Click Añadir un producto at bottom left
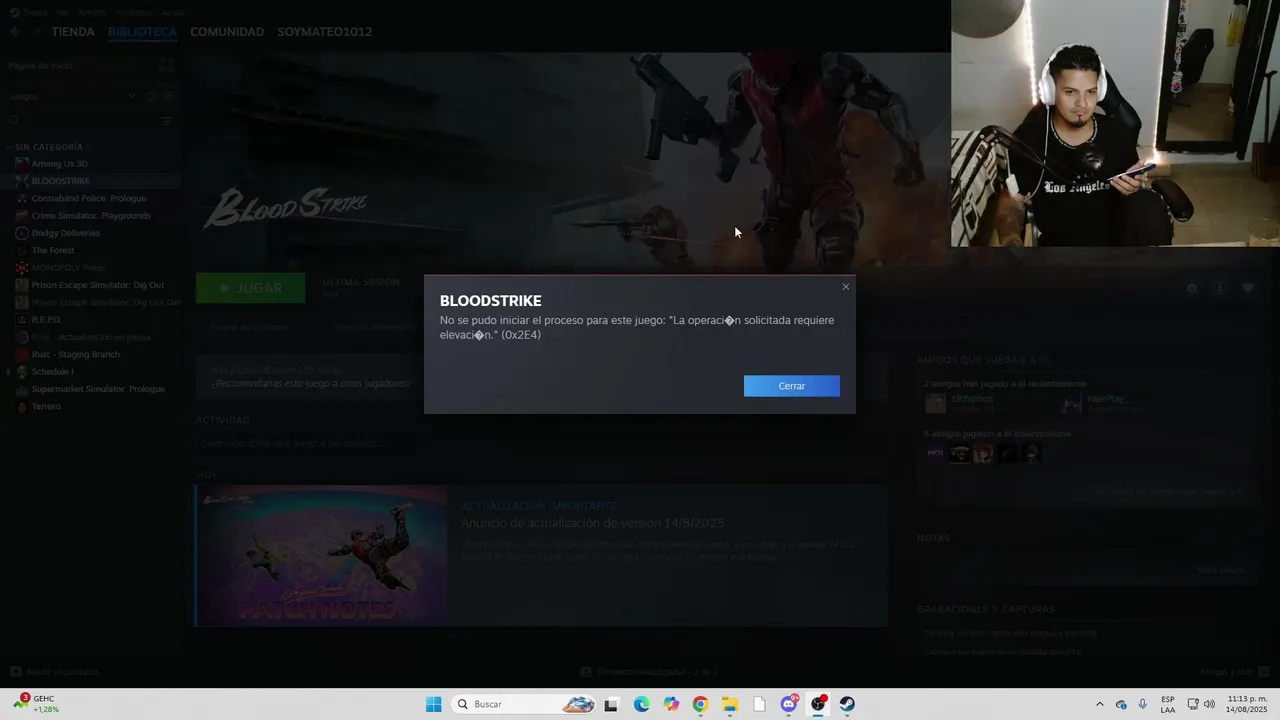 [55, 672]
